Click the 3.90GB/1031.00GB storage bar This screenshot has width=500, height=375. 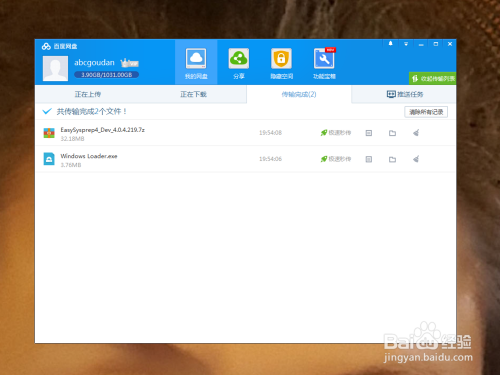pos(106,75)
